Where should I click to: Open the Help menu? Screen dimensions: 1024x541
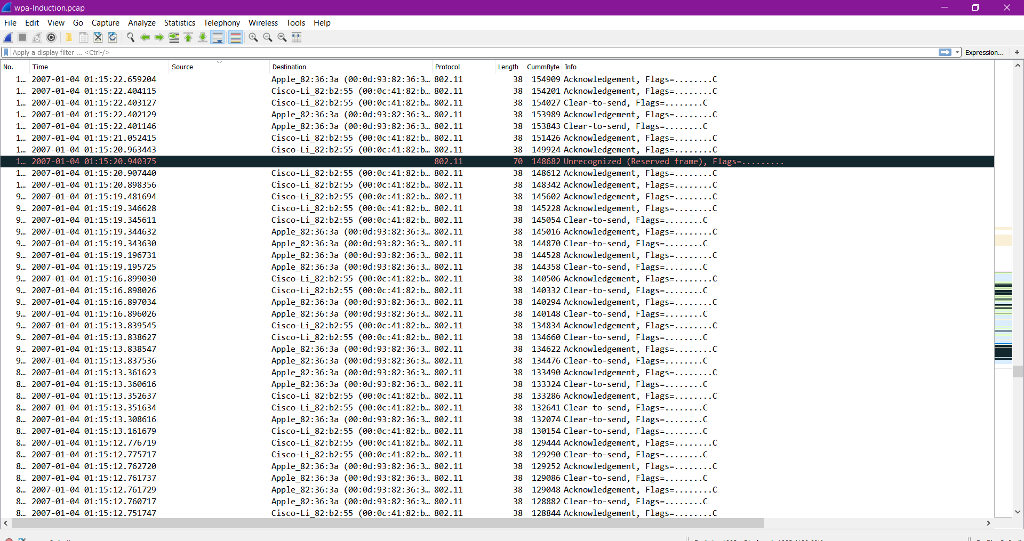coord(322,23)
